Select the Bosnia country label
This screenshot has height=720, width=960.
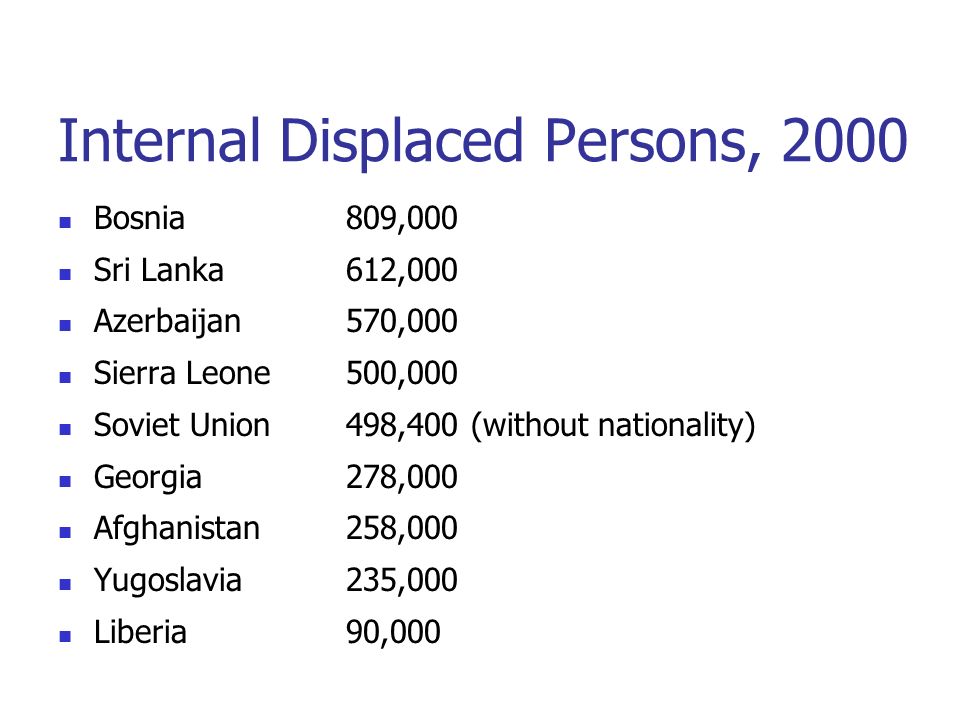pyautogui.click(x=139, y=218)
